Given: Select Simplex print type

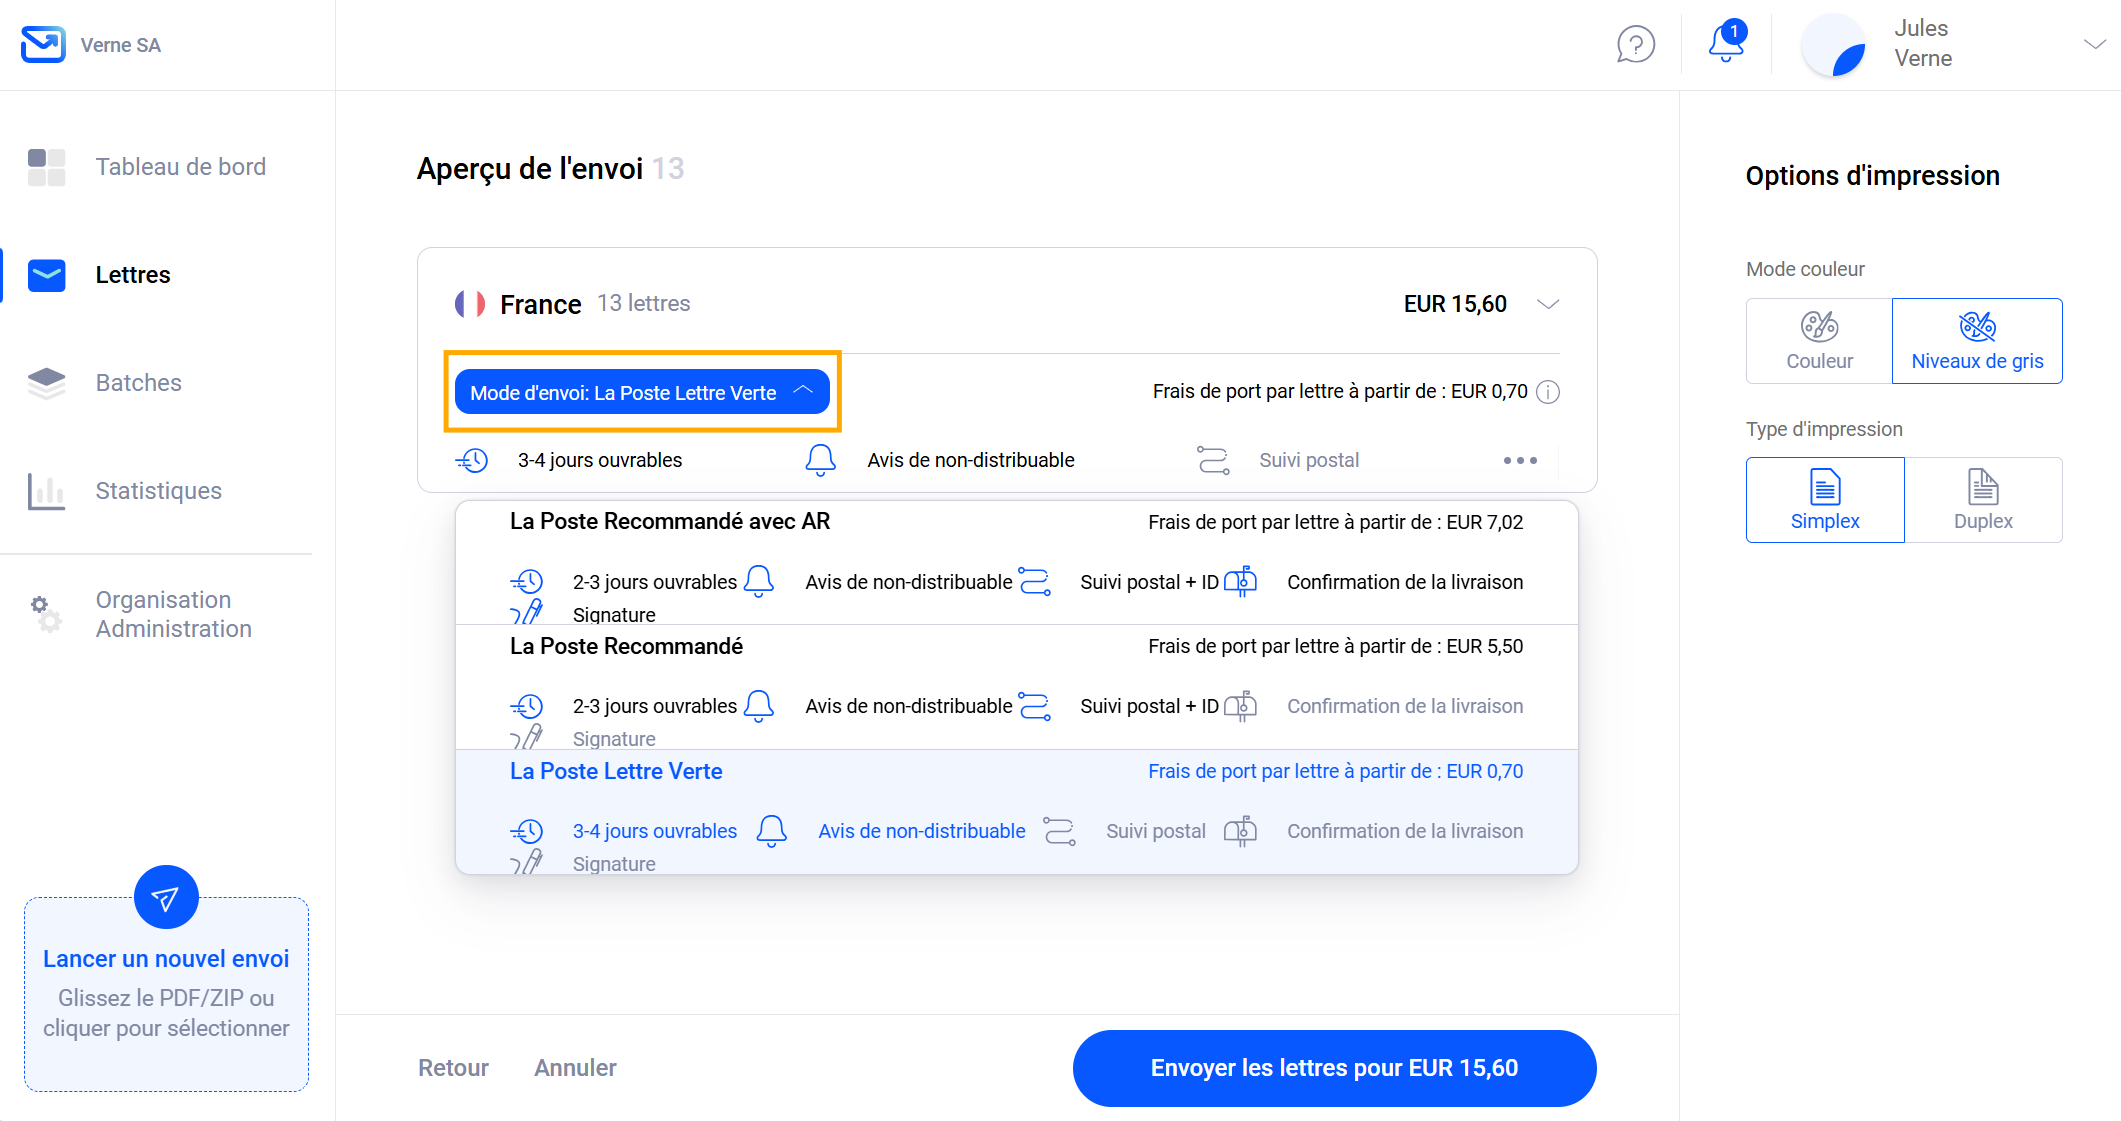Looking at the screenshot, I should pos(1824,500).
